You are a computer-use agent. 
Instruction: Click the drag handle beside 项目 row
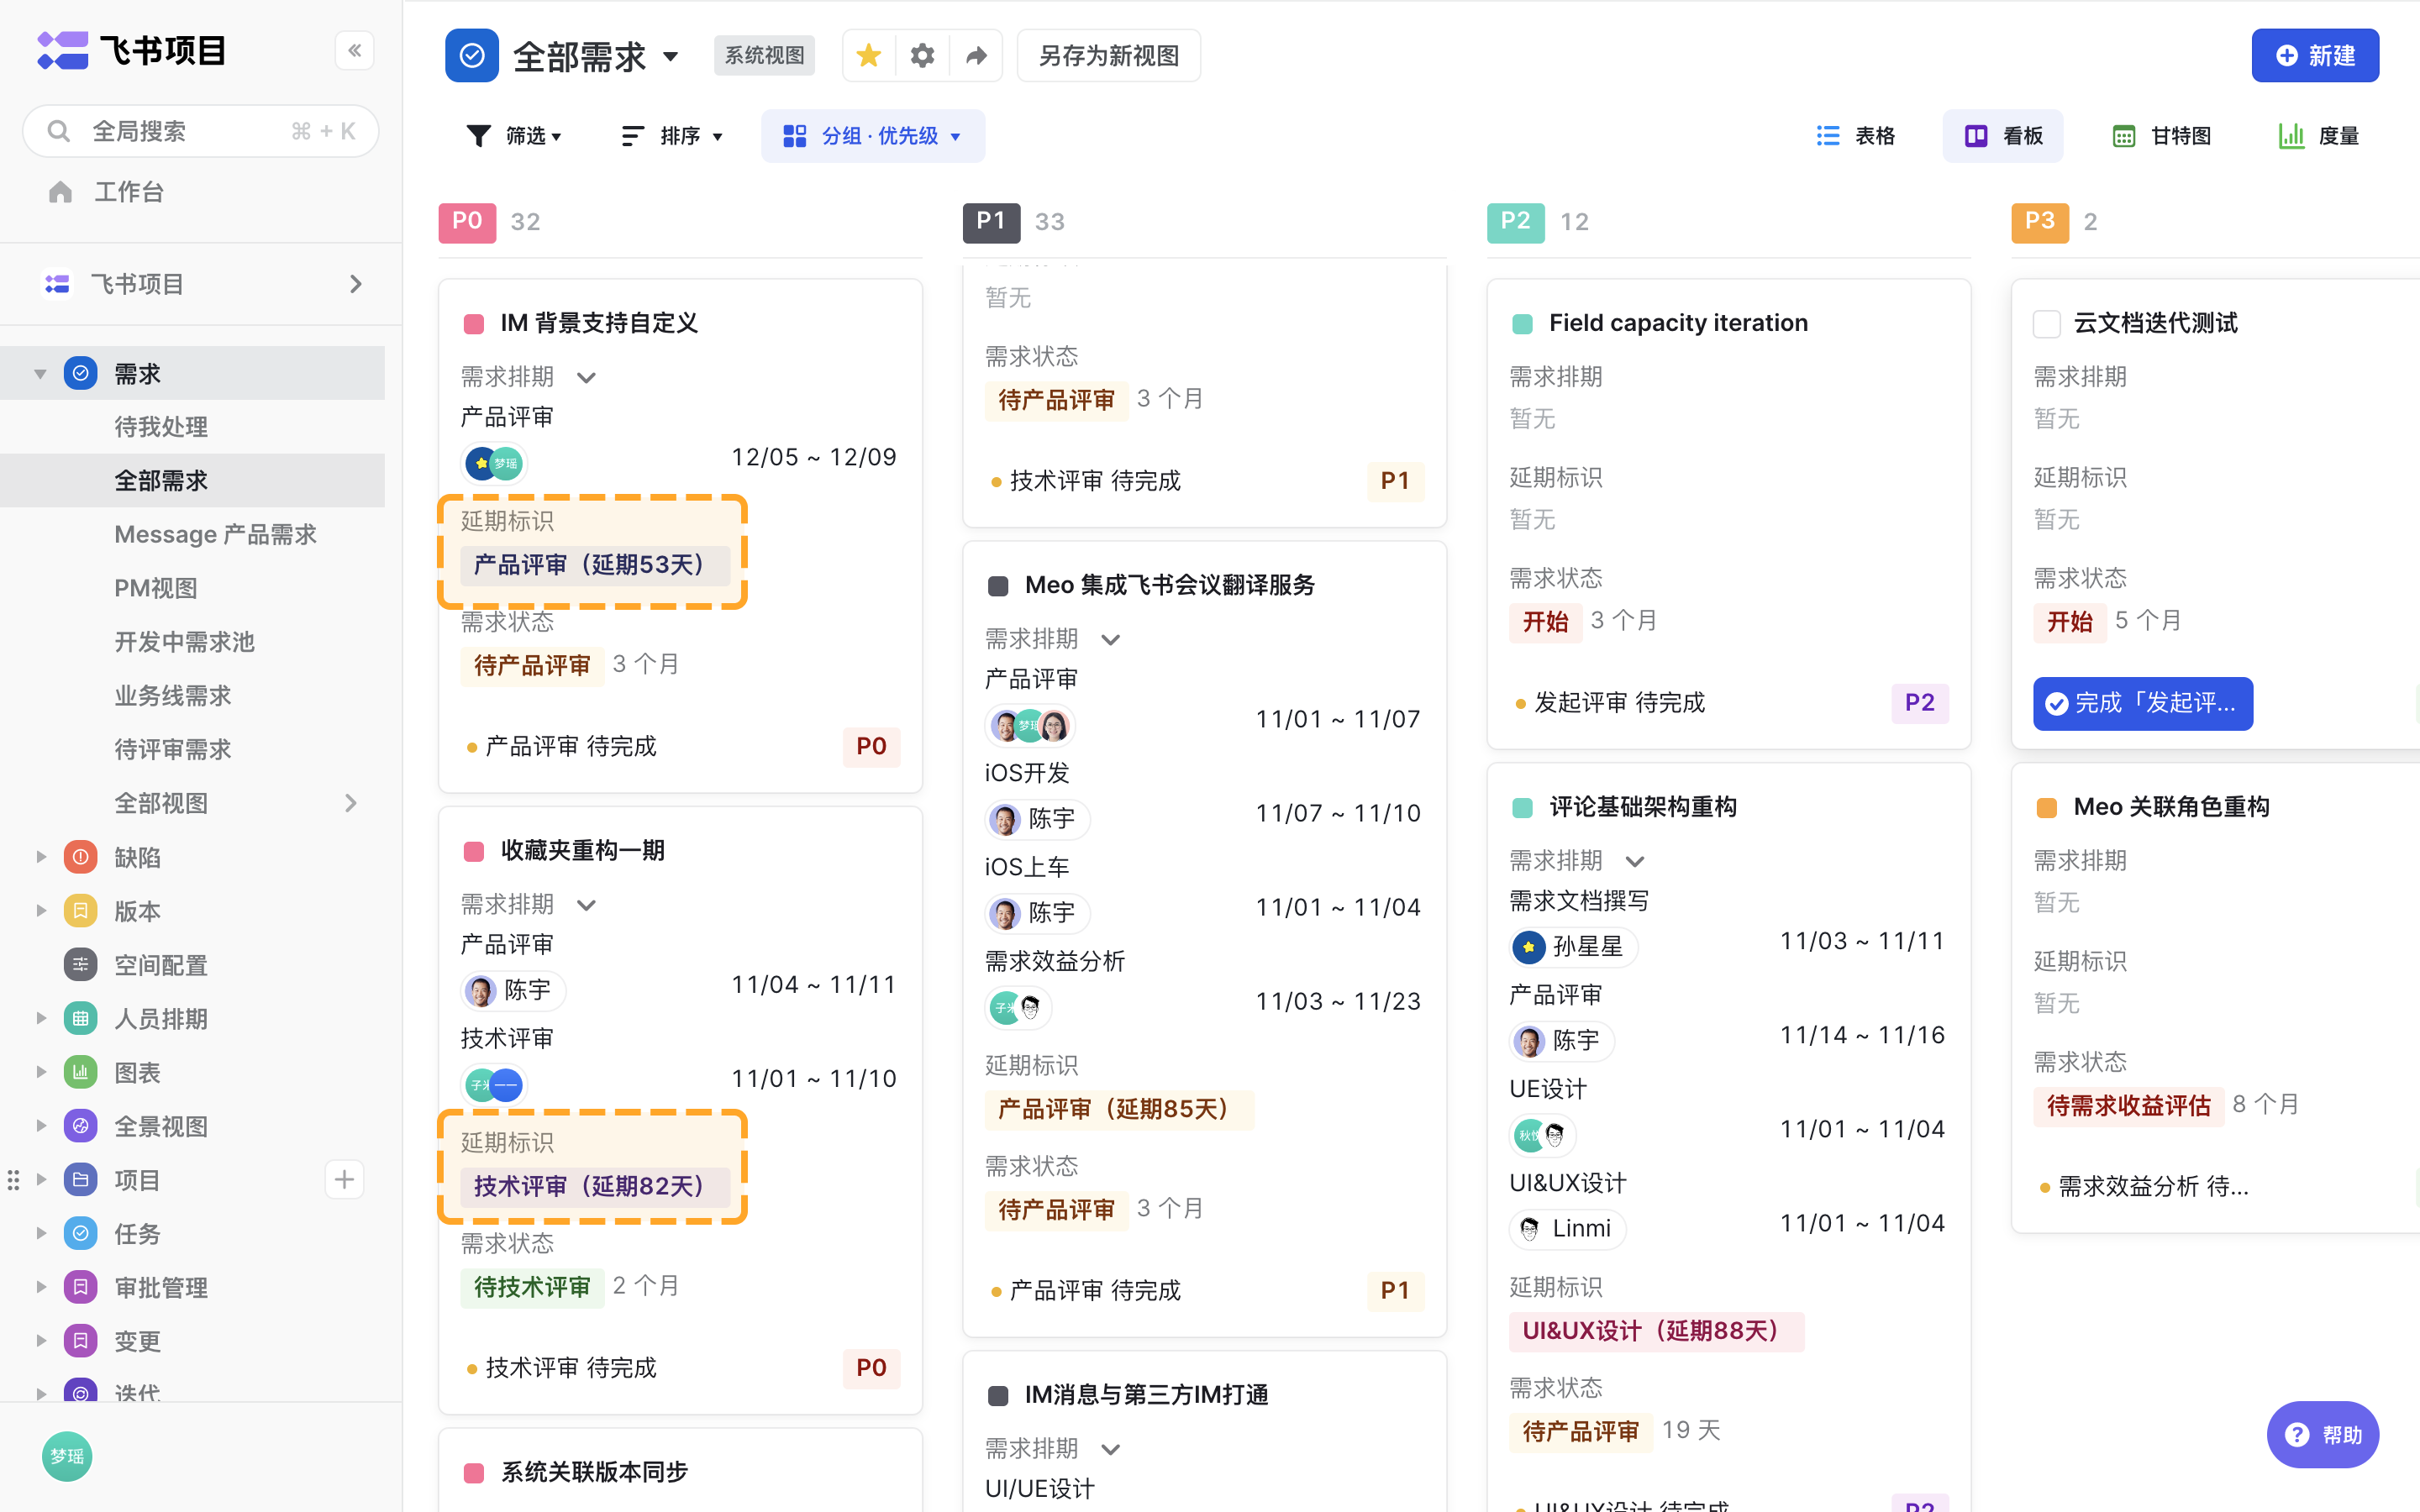pyautogui.click(x=13, y=1180)
